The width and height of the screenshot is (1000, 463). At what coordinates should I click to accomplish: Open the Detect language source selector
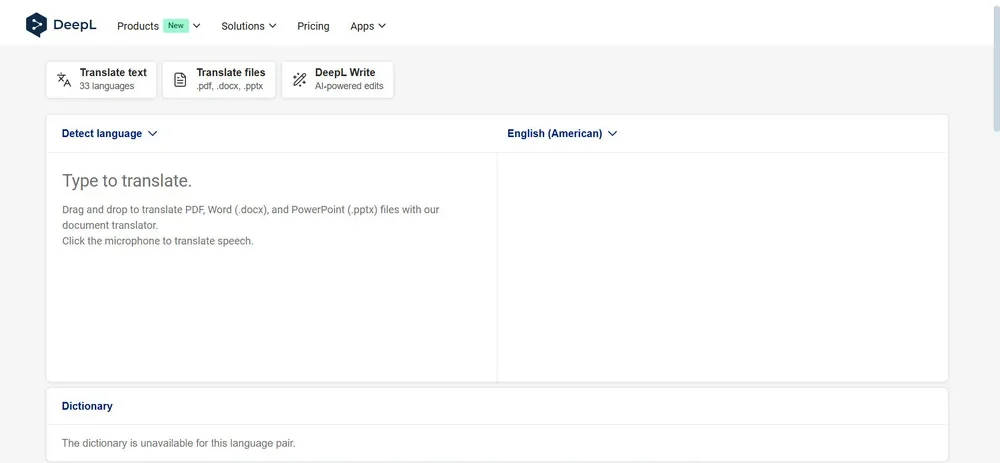(x=102, y=133)
